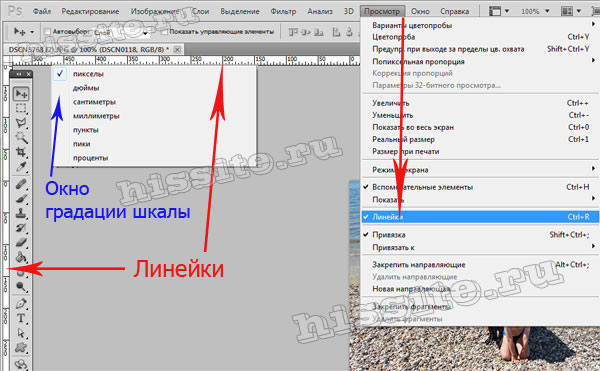Select дюймы as ruler units
The width and height of the screenshot is (600, 371).
154,88
